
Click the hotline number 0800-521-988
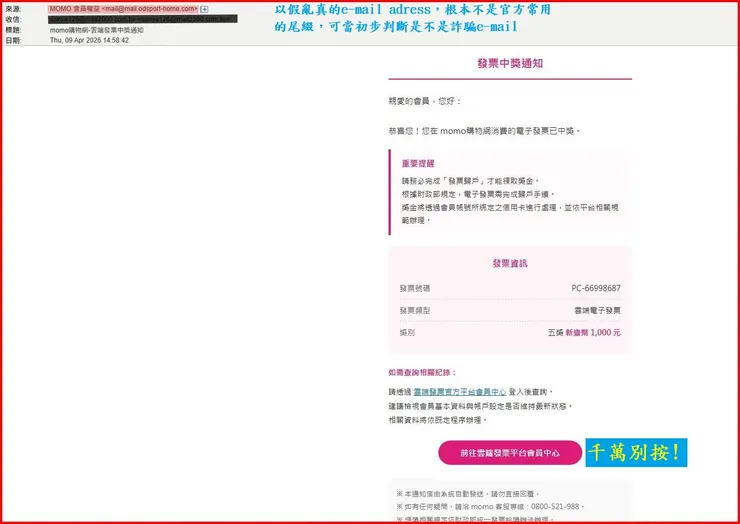[x=555, y=507]
